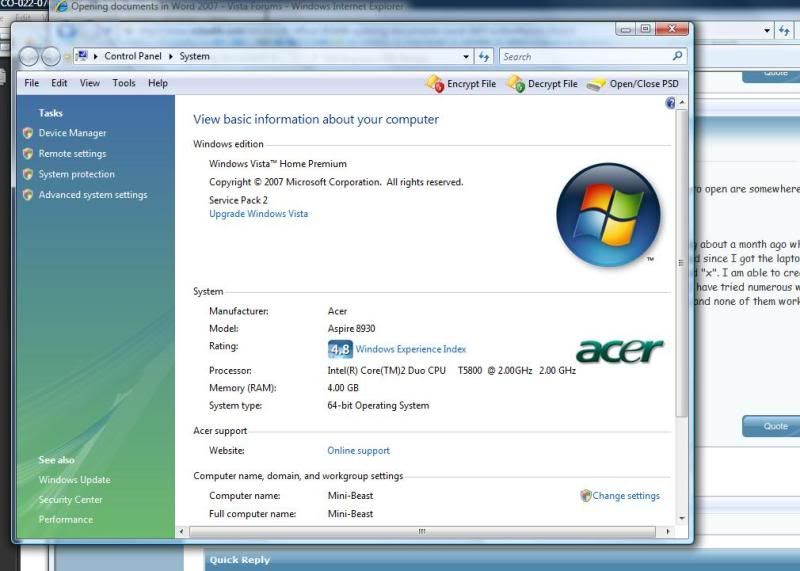This screenshot has width=800, height=571.
Task: Click Change settings for computer name
Action: click(626, 495)
